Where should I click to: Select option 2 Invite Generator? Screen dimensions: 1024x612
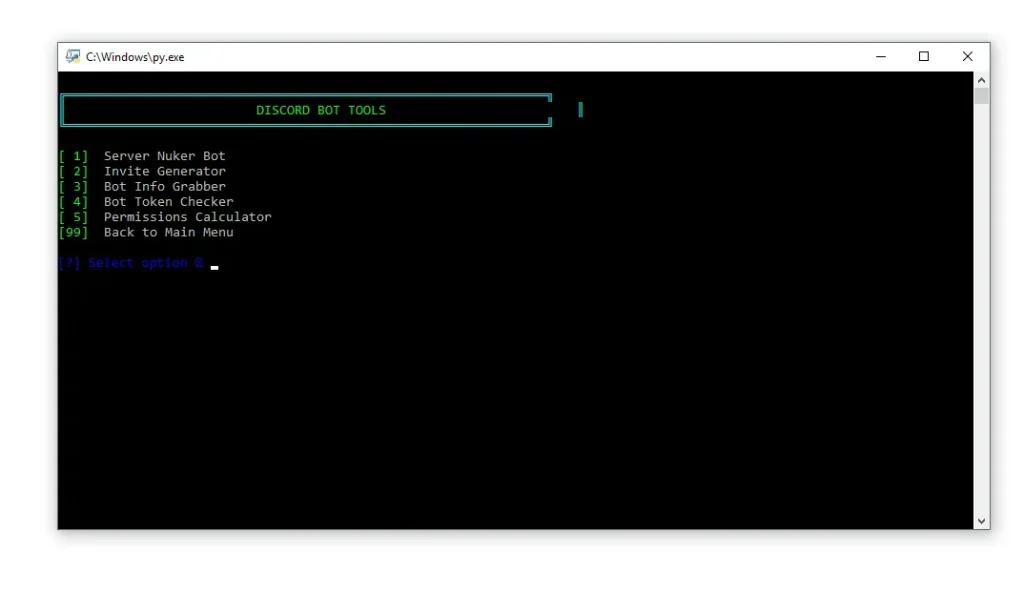coord(163,171)
